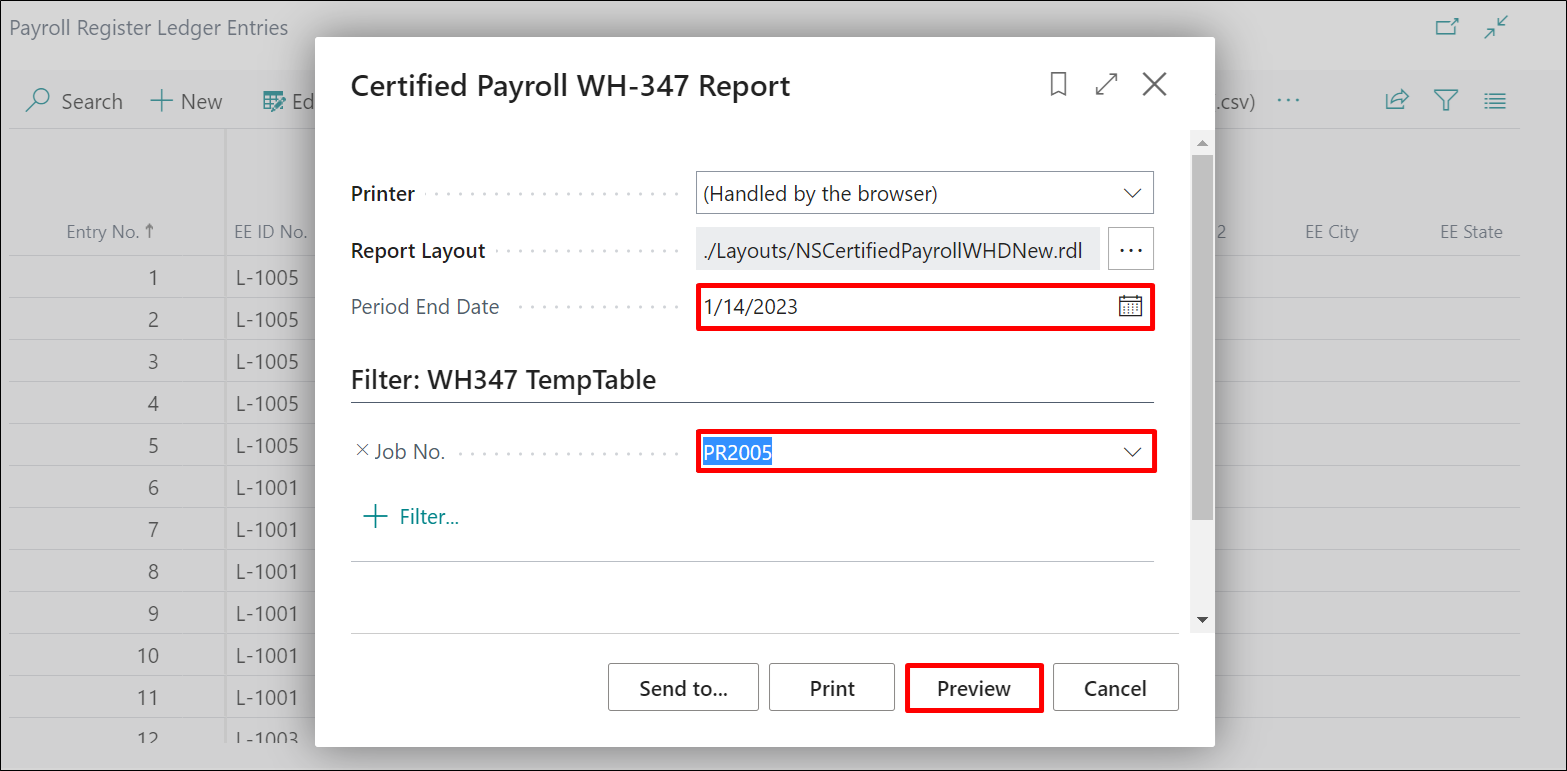Click the share icon in the page toolbar
This screenshot has width=1567, height=771.
pyautogui.click(x=1396, y=100)
